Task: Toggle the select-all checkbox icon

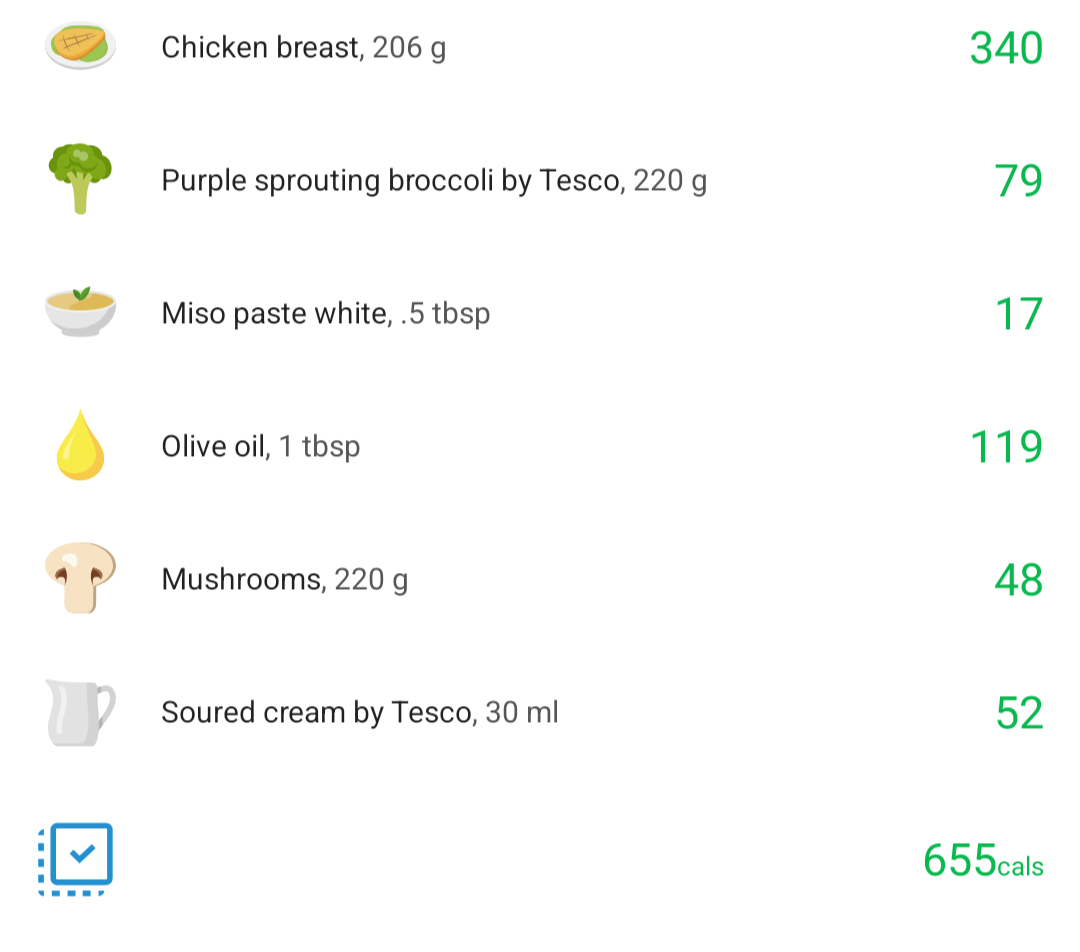Action: pyautogui.click(x=76, y=859)
